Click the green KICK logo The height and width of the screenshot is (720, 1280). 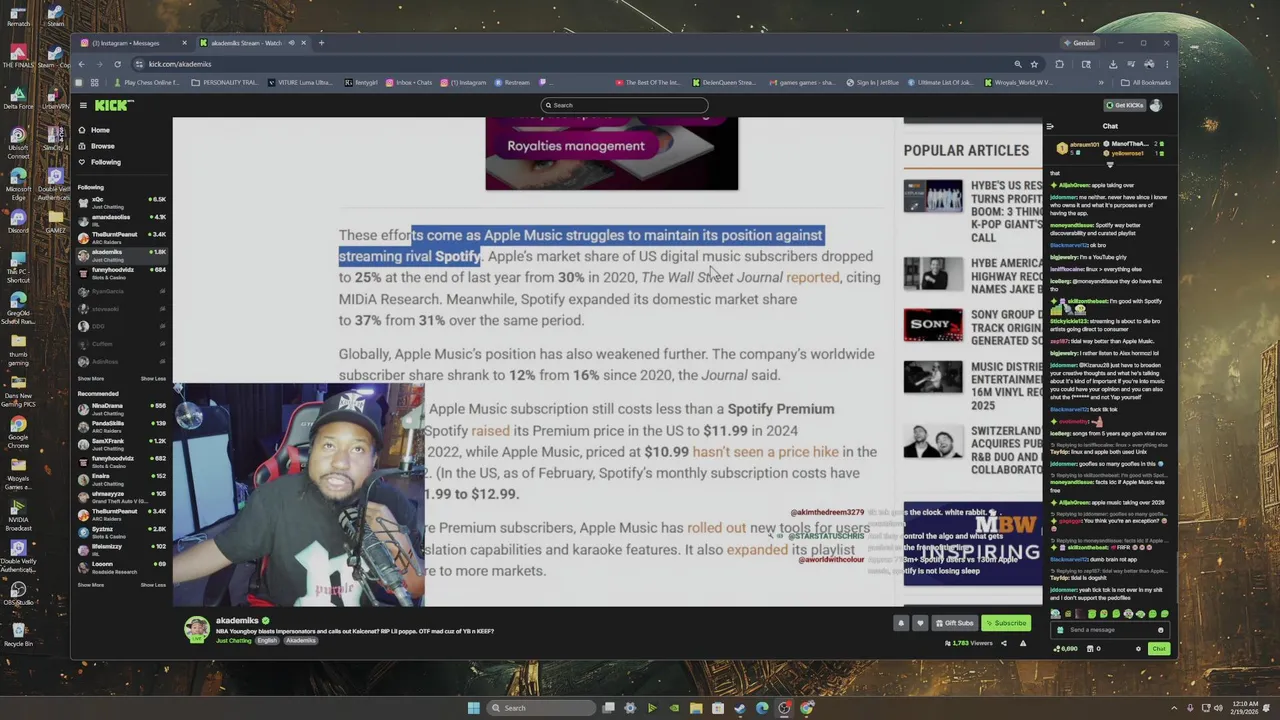tap(112, 105)
